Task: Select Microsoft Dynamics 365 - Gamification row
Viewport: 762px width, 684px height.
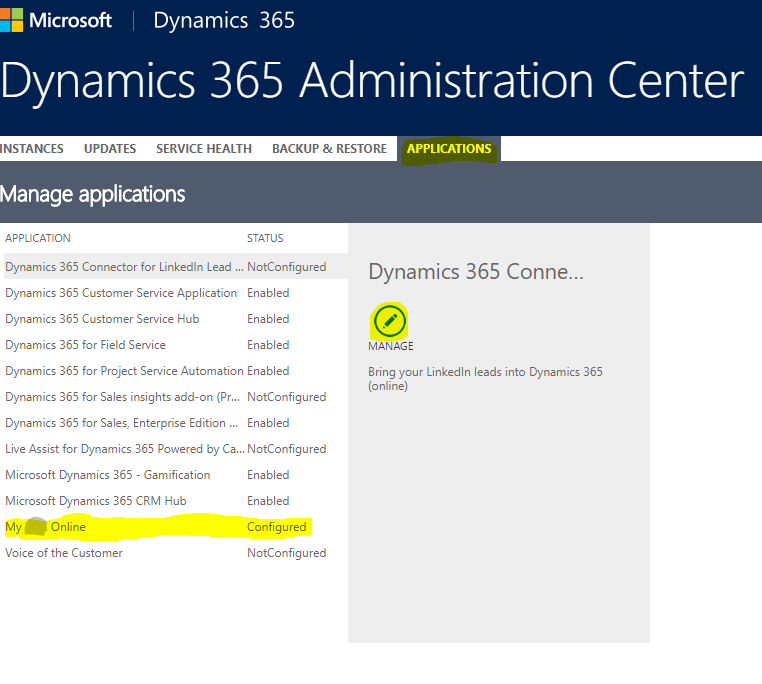Action: click(176, 474)
